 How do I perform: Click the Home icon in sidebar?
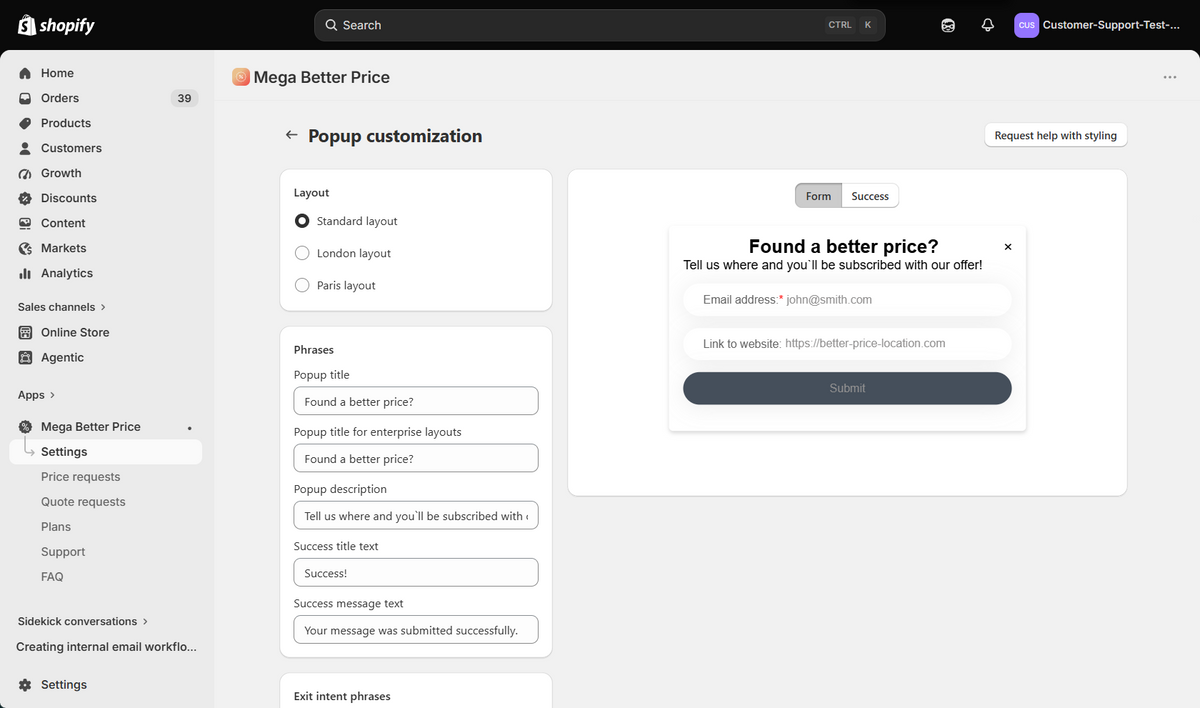click(x=25, y=73)
